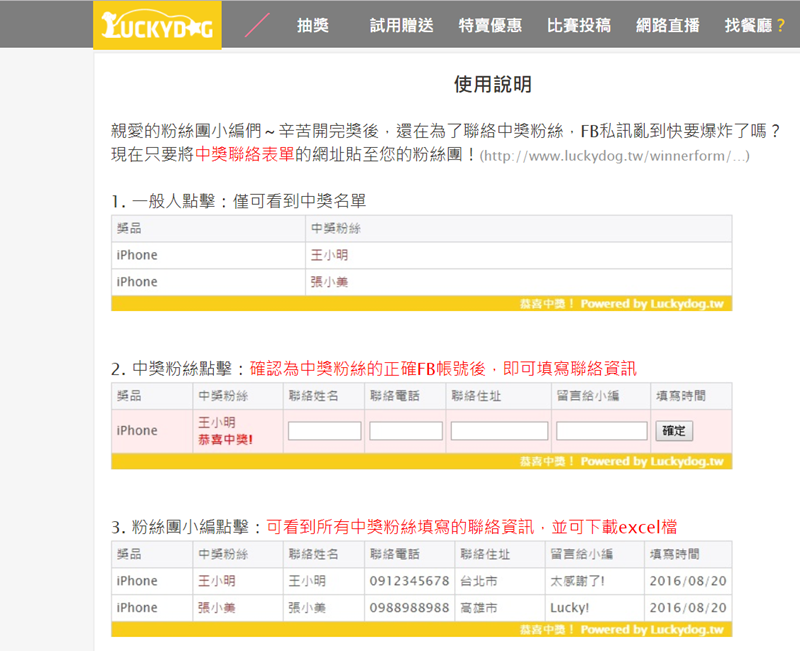This screenshot has height=651, width=800.
Task: Click the pink slash icon beside the logo
Action: coord(257,26)
